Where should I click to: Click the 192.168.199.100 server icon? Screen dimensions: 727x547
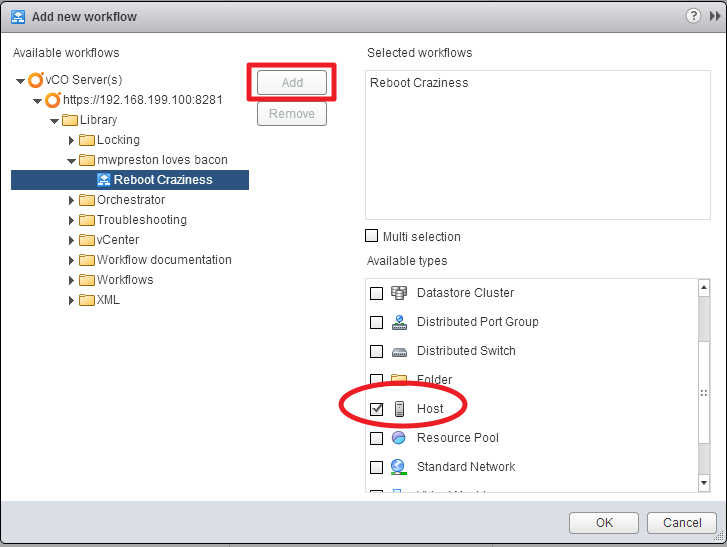point(53,100)
